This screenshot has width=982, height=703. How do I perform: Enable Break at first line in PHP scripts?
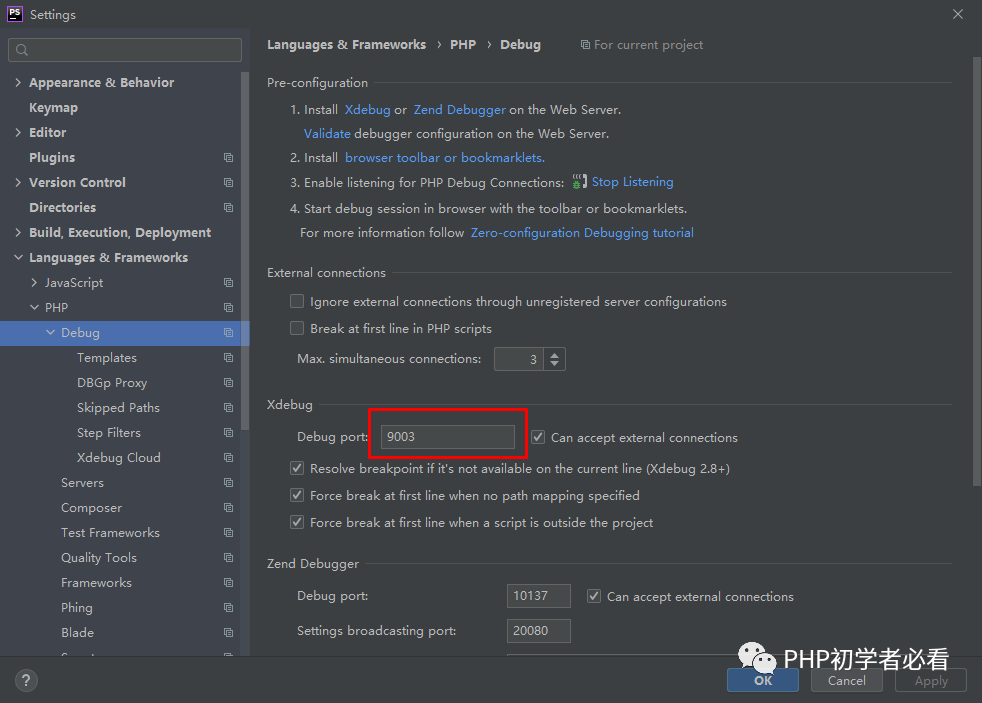297,329
